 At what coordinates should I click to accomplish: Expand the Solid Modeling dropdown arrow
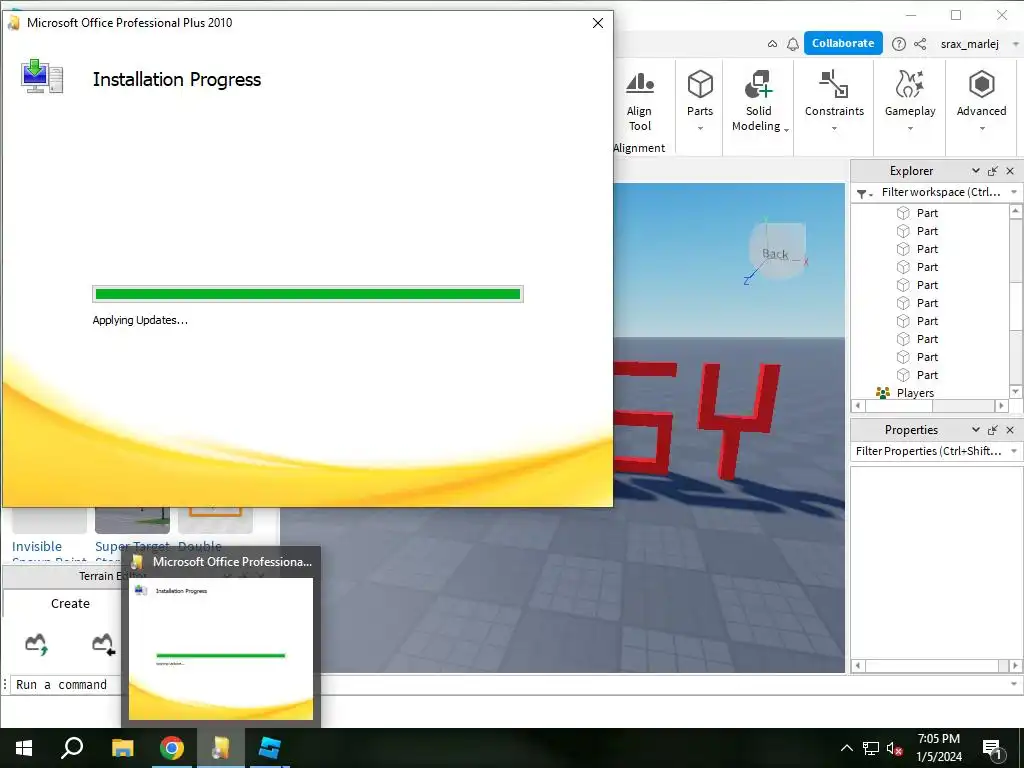(x=786, y=129)
